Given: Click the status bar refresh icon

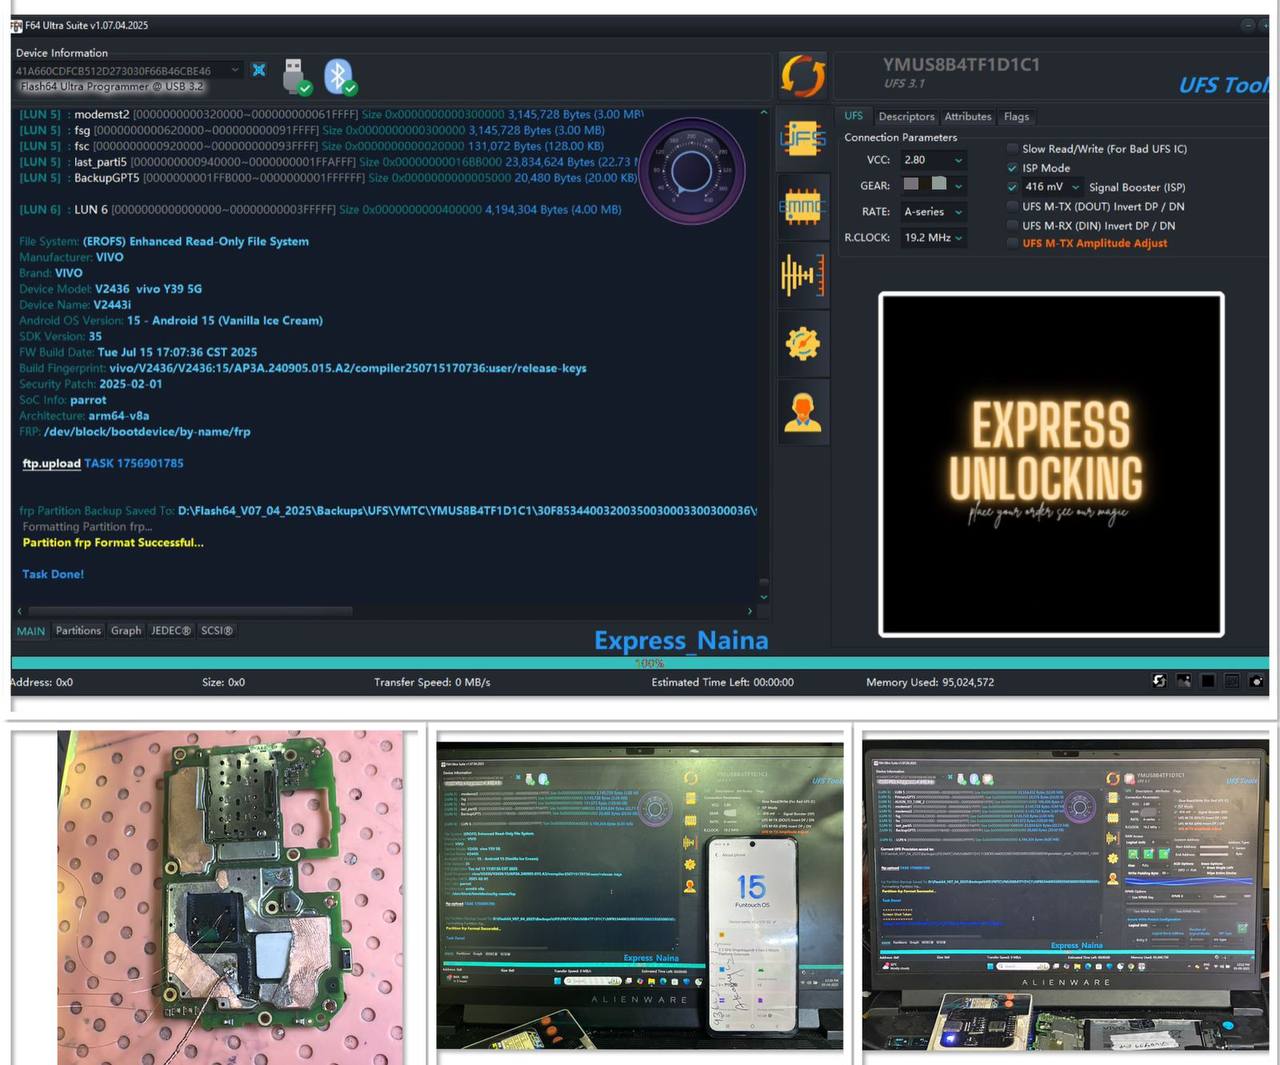Looking at the screenshot, I should pyautogui.click(x=1159, y=681).
